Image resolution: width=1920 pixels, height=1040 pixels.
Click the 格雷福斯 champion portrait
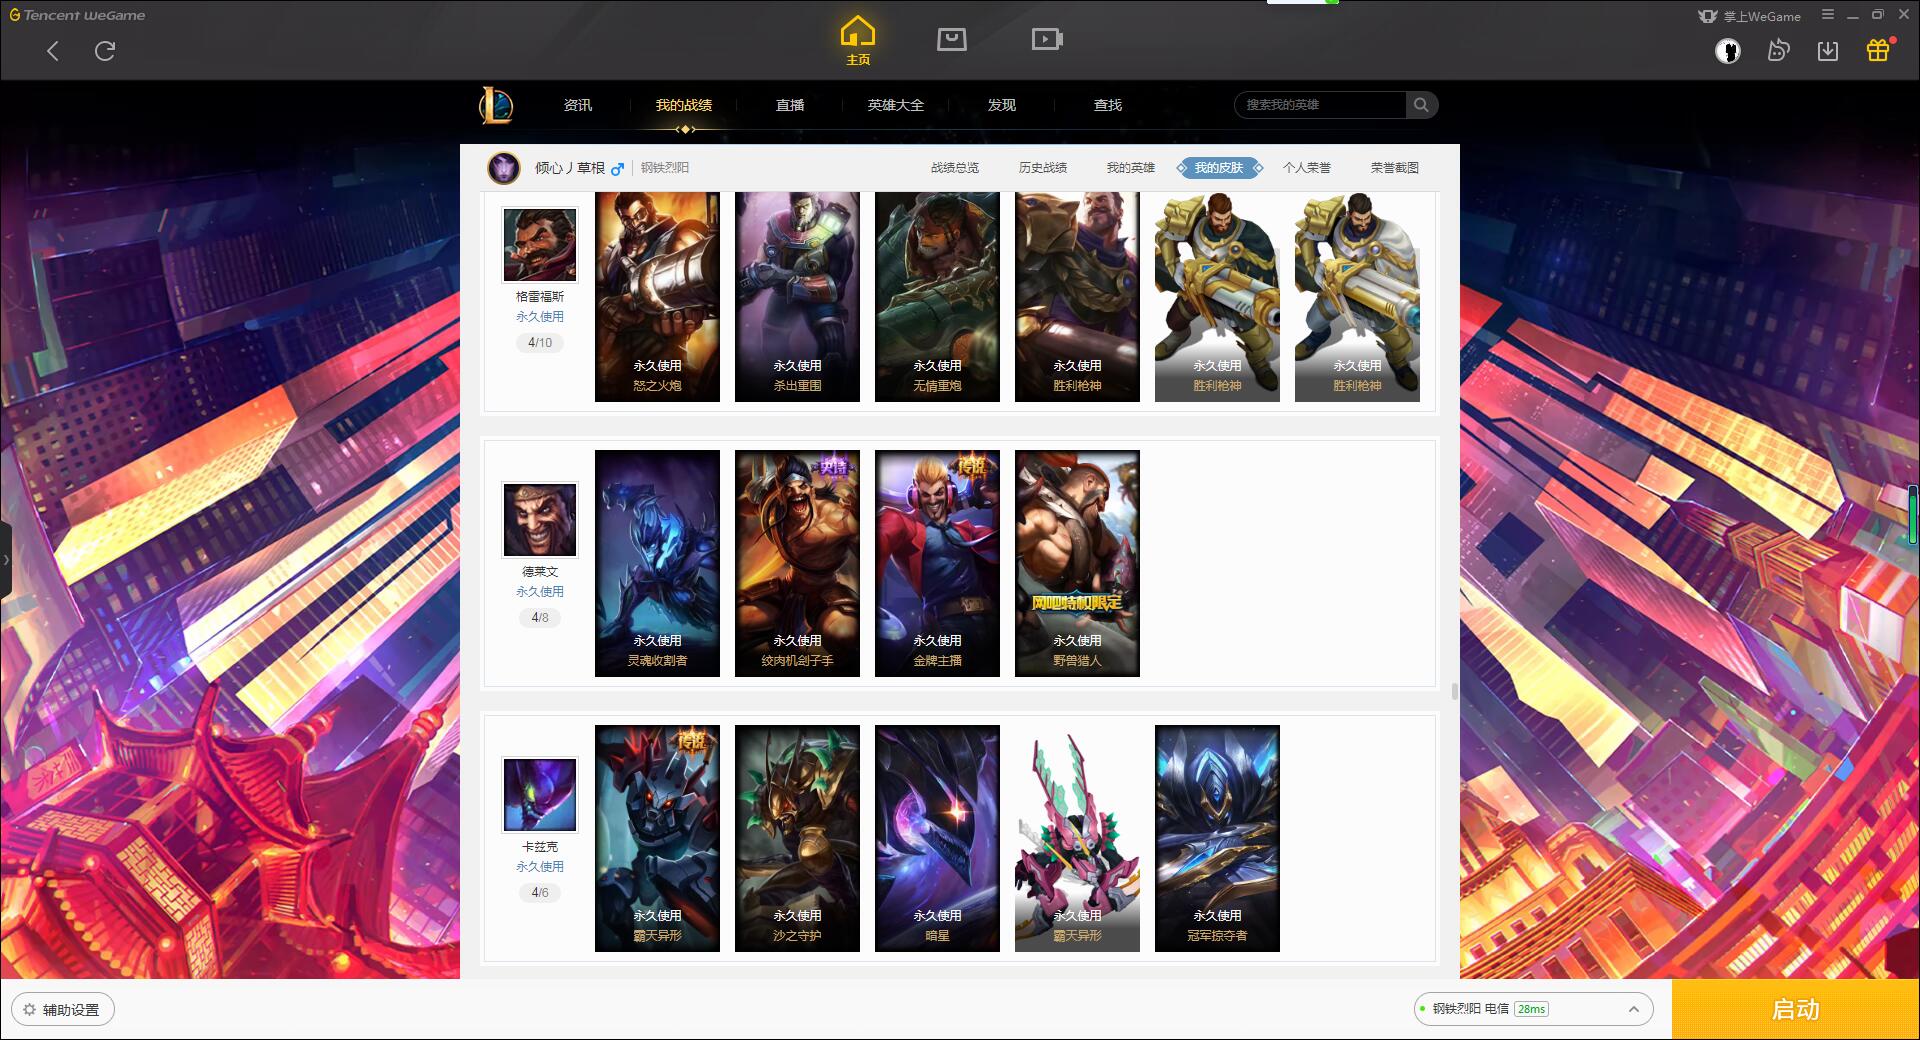pos(540,245)
